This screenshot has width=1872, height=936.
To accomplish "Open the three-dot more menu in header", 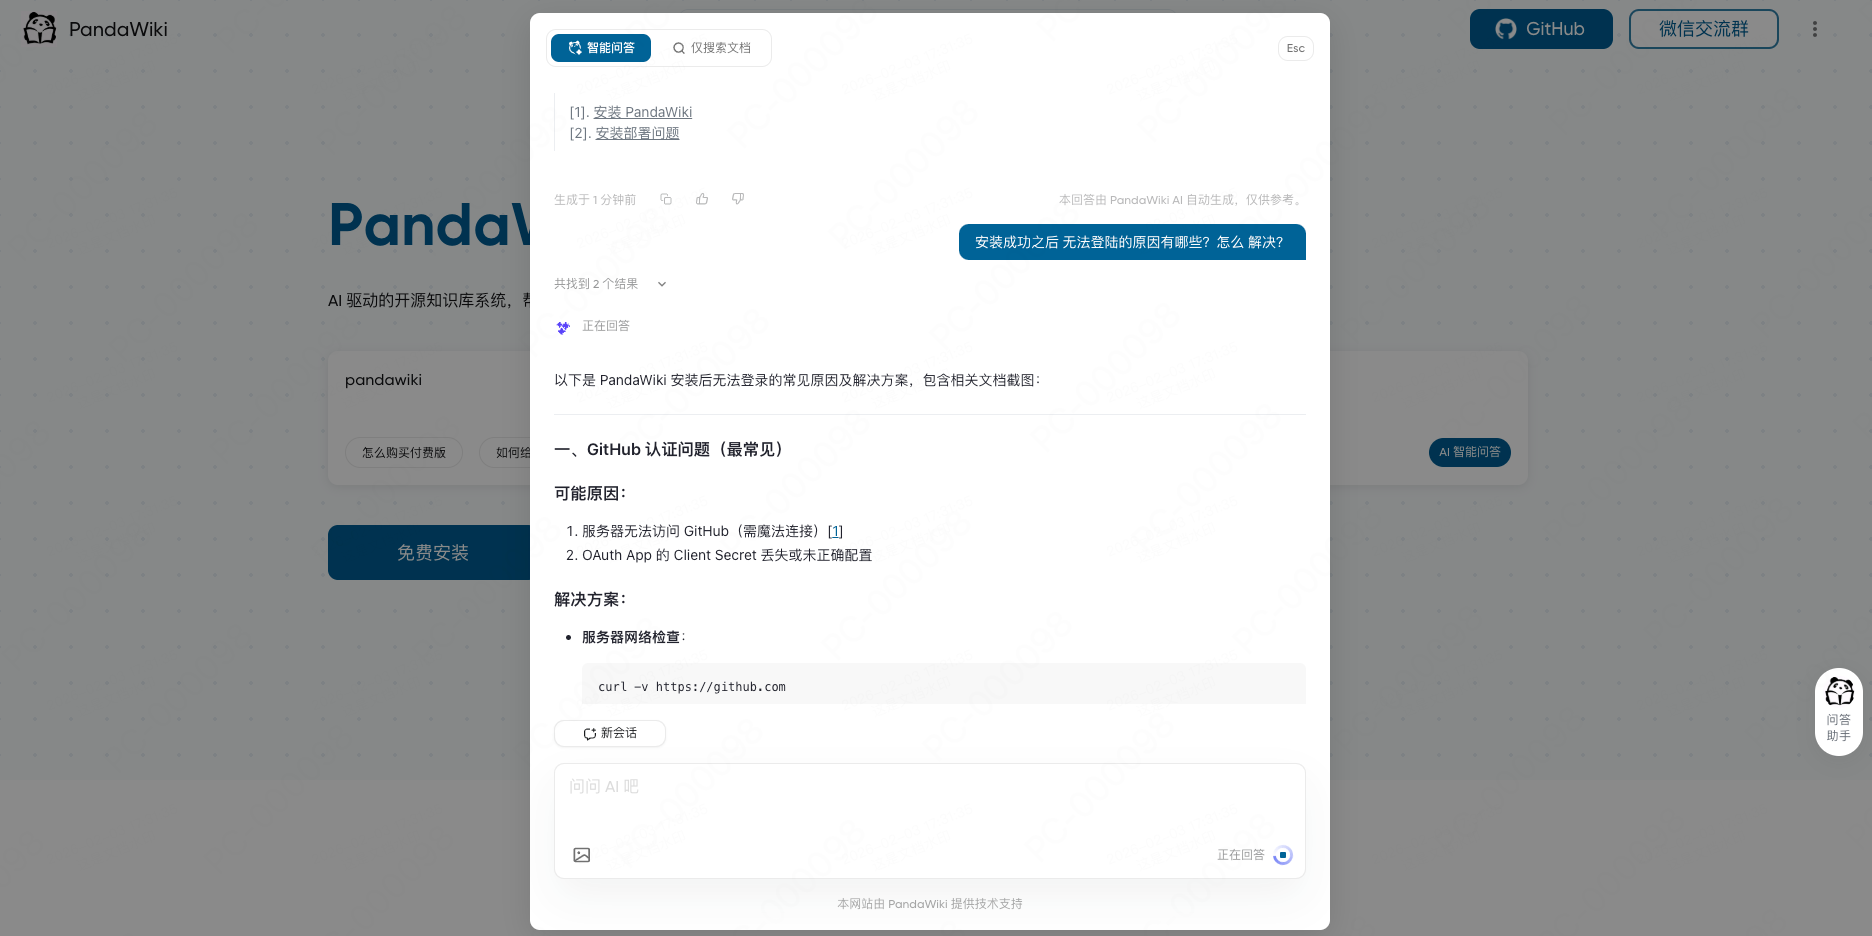I will [1815, 29].
